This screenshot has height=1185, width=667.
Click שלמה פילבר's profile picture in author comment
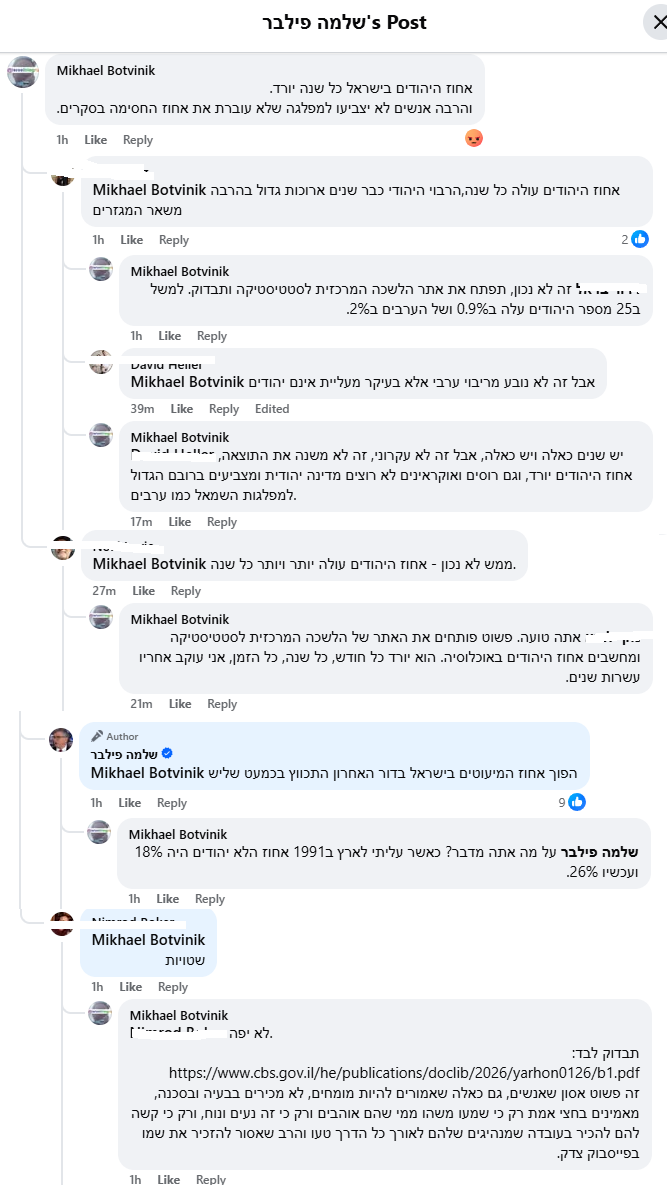61,740
